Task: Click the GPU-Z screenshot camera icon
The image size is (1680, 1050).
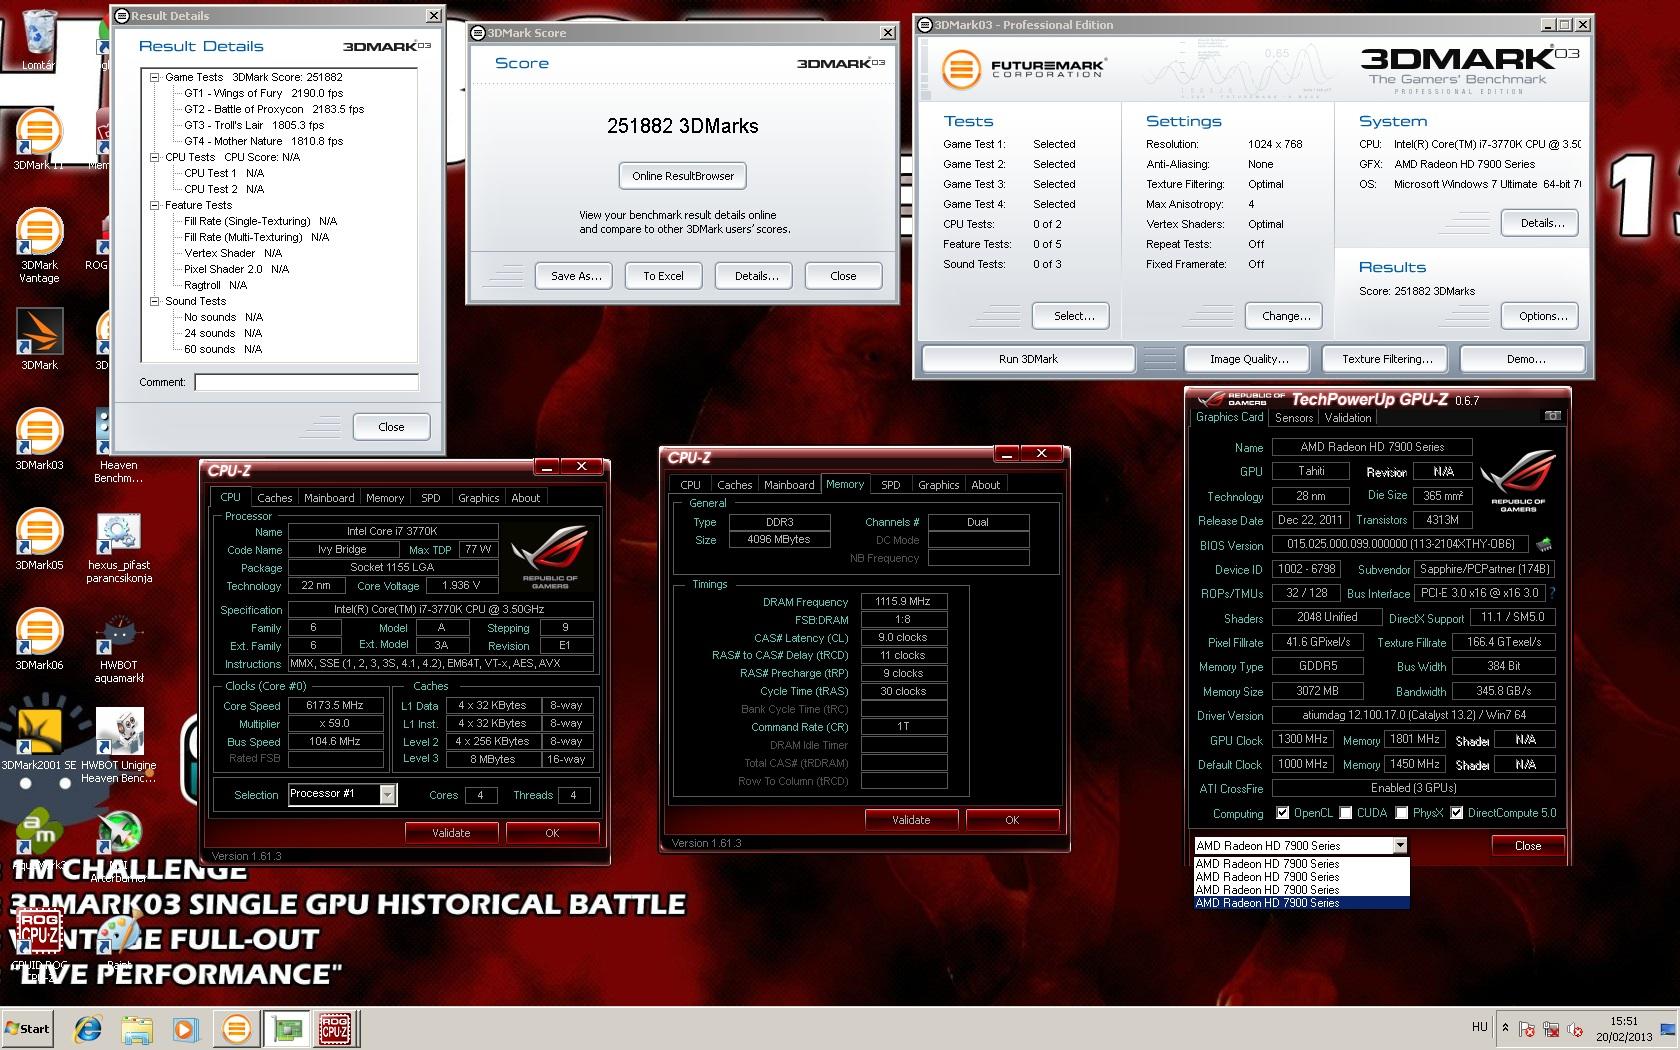Action: 1552,416
